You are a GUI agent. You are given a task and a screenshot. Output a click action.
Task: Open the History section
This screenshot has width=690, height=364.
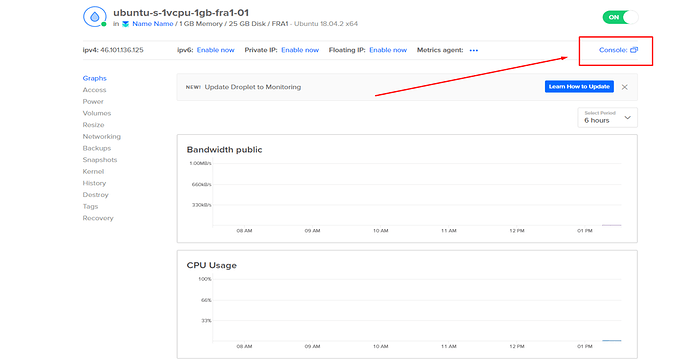point(94,183)
